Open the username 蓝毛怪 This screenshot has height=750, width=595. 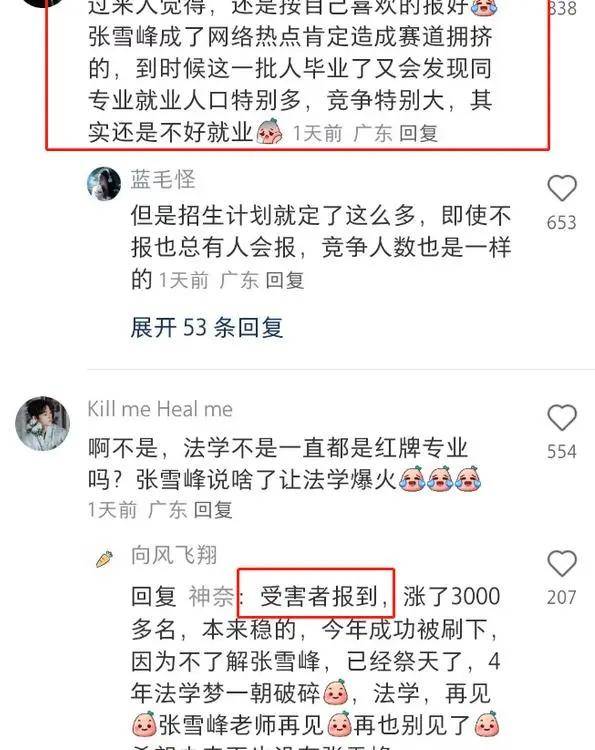tap(163, 180)
